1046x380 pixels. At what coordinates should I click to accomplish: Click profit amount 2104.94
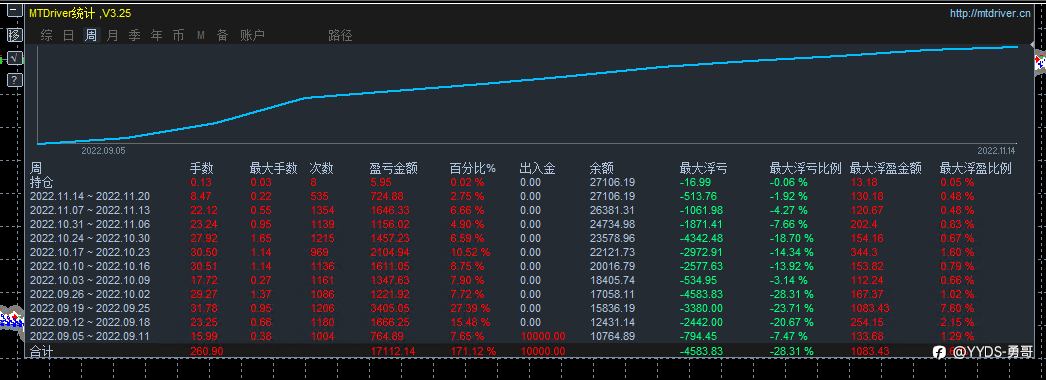pyautogui.click(x=390, y=252)
